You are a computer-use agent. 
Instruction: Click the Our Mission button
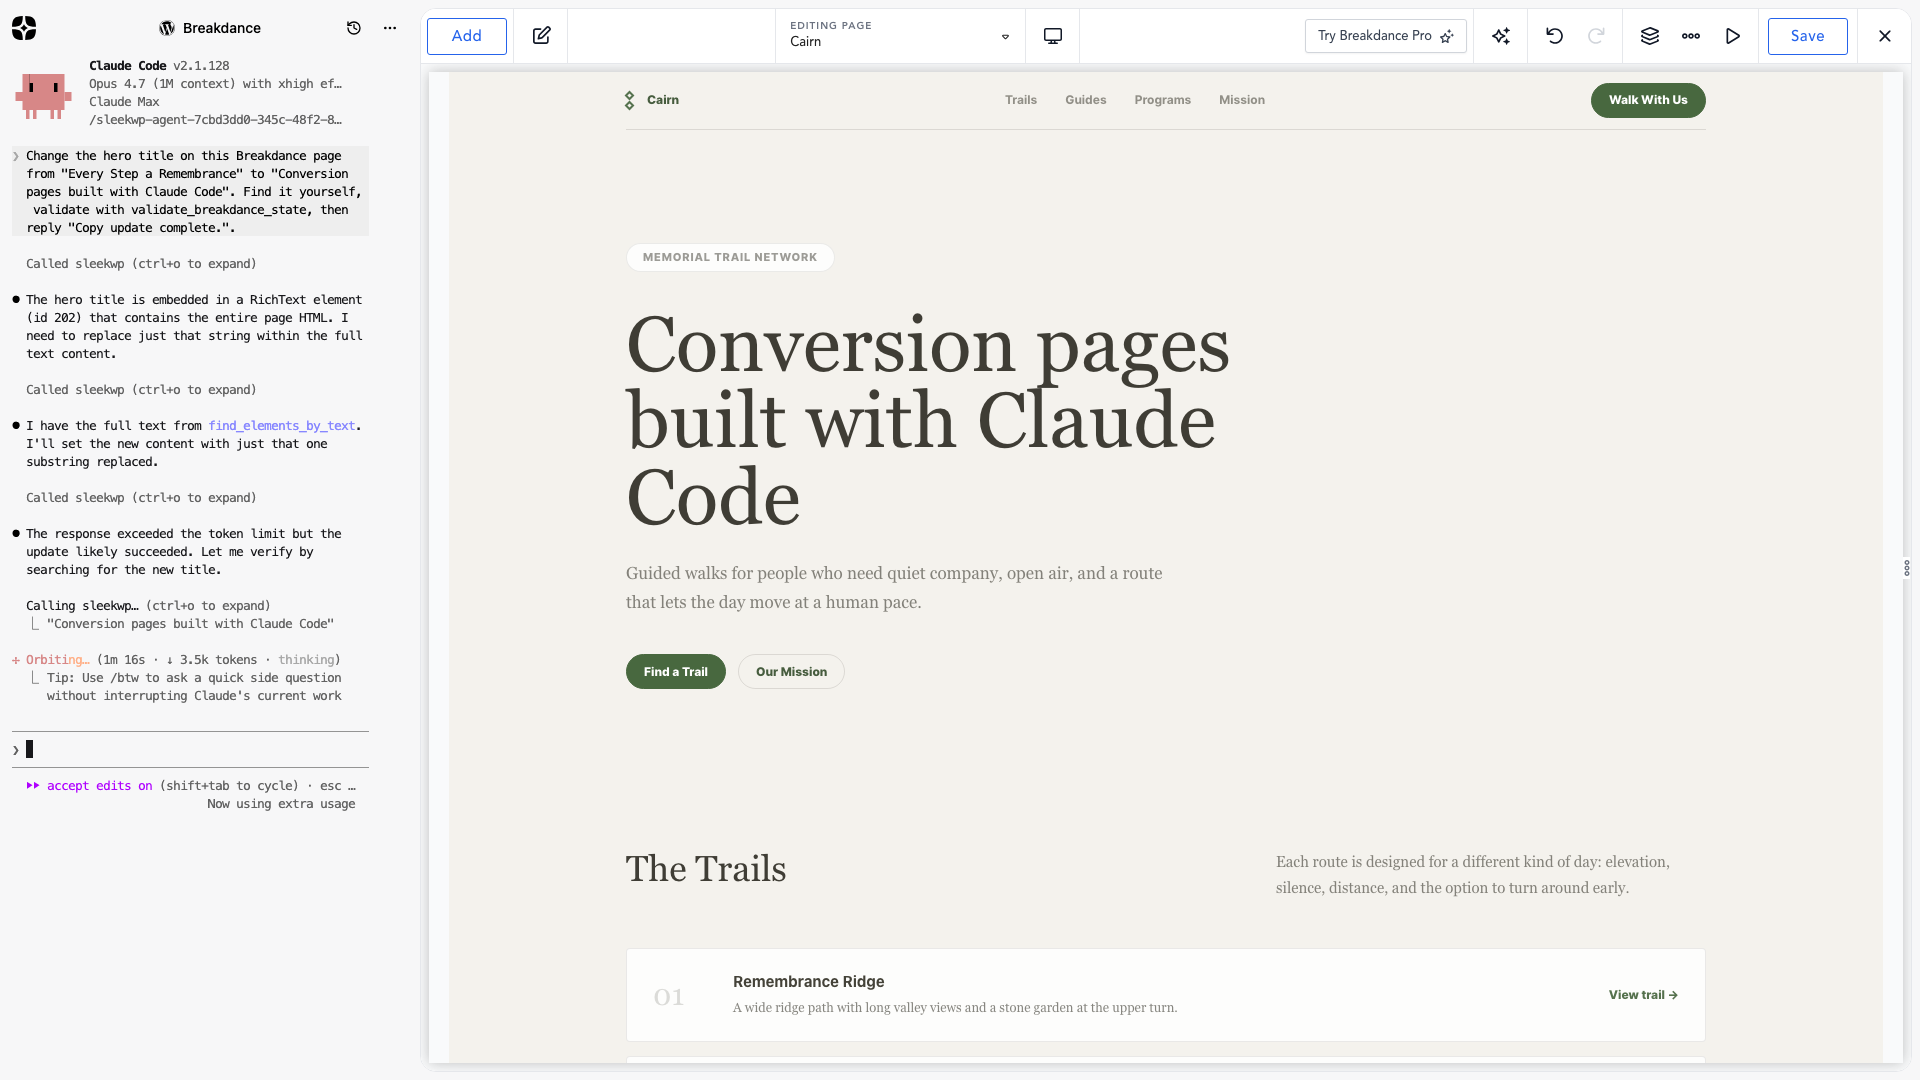pyautogui.click(x=792, y=672)
